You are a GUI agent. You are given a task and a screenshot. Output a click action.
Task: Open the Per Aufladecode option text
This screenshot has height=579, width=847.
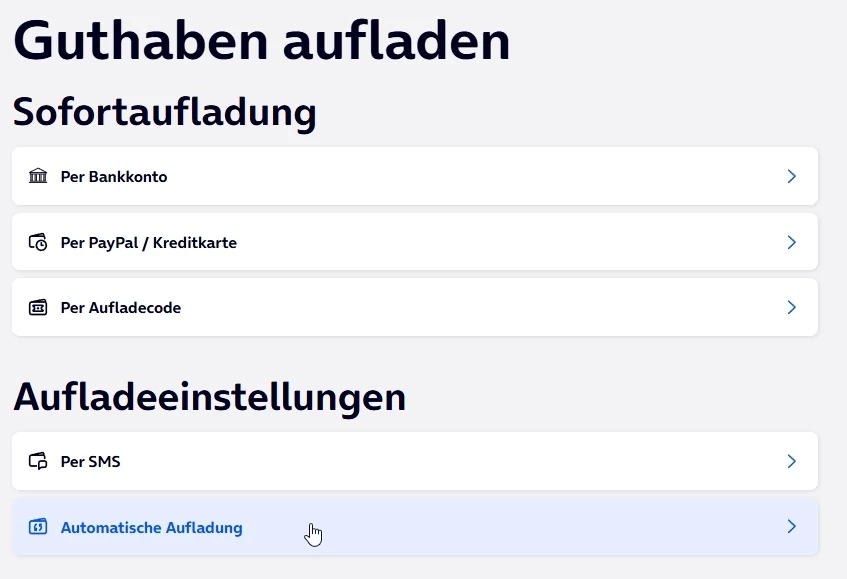click(x=120, y=307)
